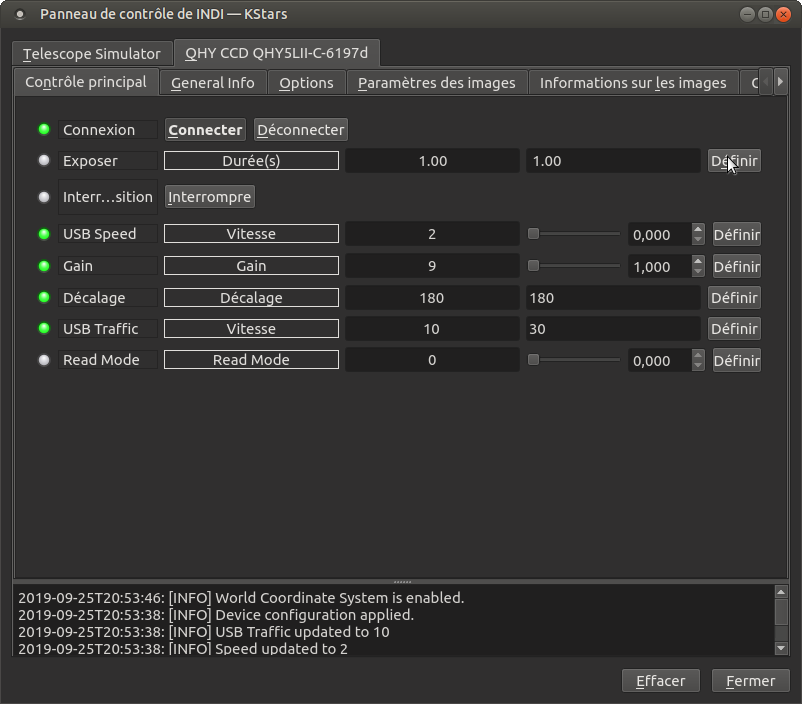Decrease the Read Mode spinbox value
The image size is (802, 704).
pyautogui.click(x=698, y=366)
